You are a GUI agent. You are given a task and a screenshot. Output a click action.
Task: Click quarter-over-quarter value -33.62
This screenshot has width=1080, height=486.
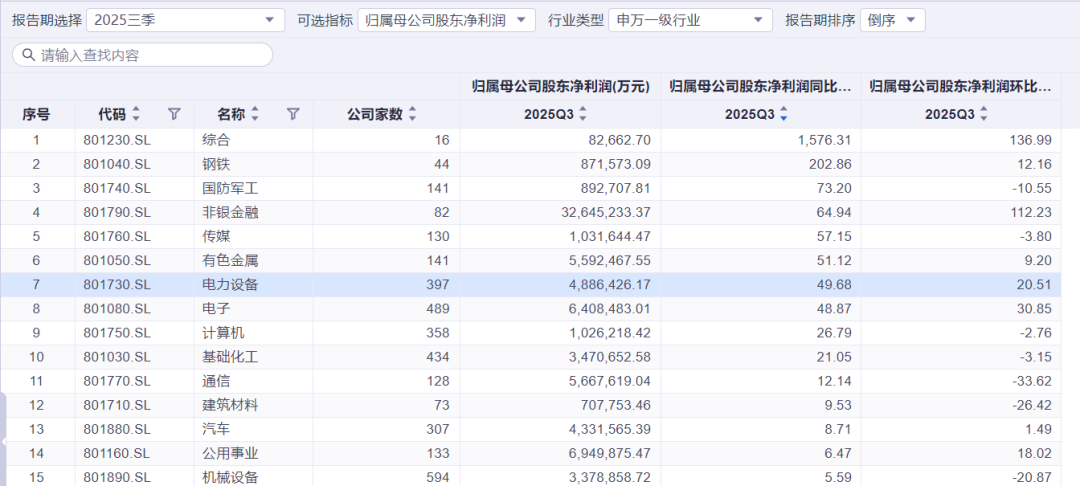pyautogui.click(x=1032, y=381)
